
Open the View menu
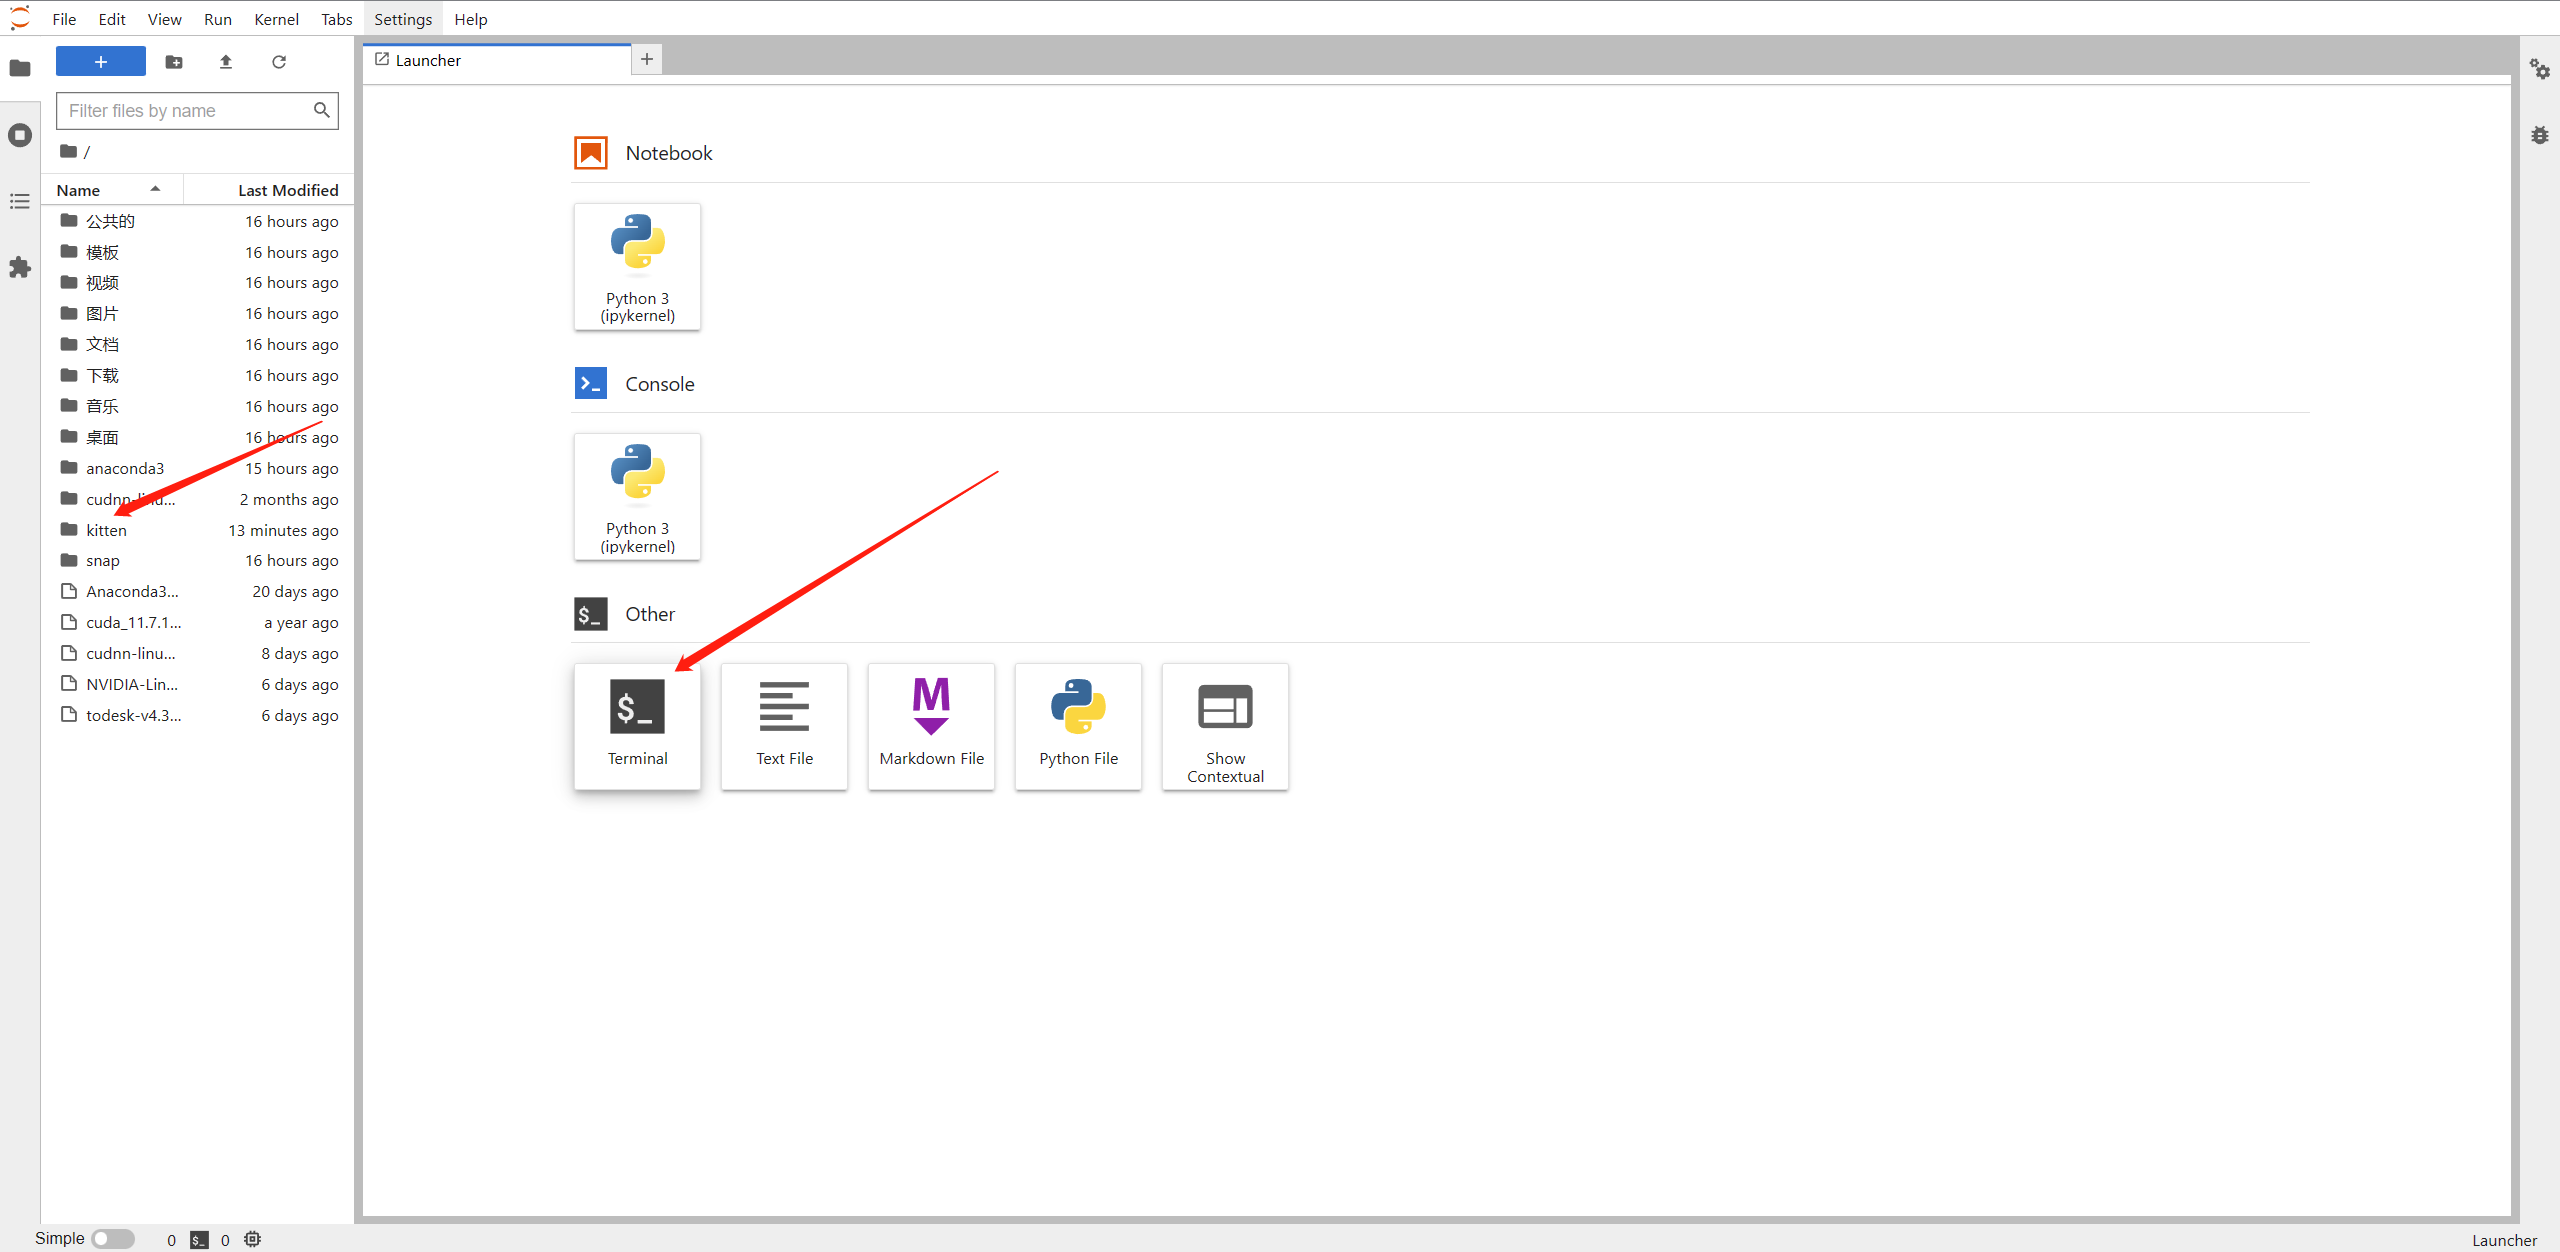(164, 19)
